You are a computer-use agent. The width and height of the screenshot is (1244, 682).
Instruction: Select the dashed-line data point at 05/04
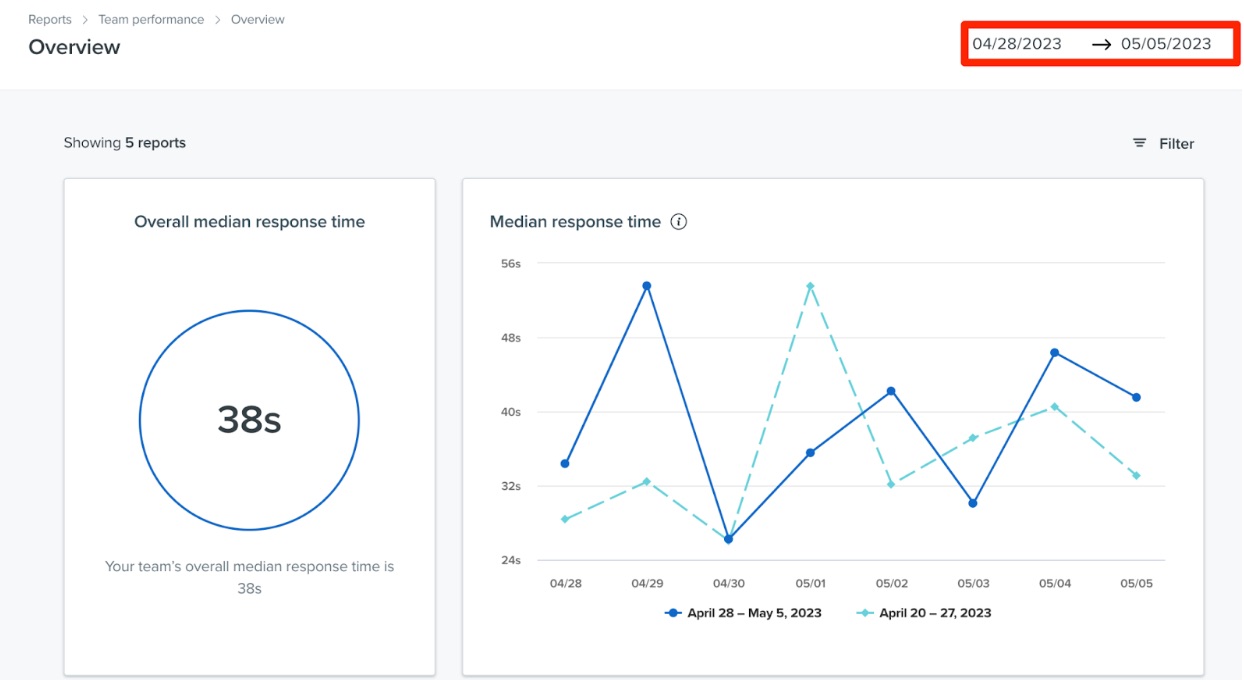(x=1054, y=407)
